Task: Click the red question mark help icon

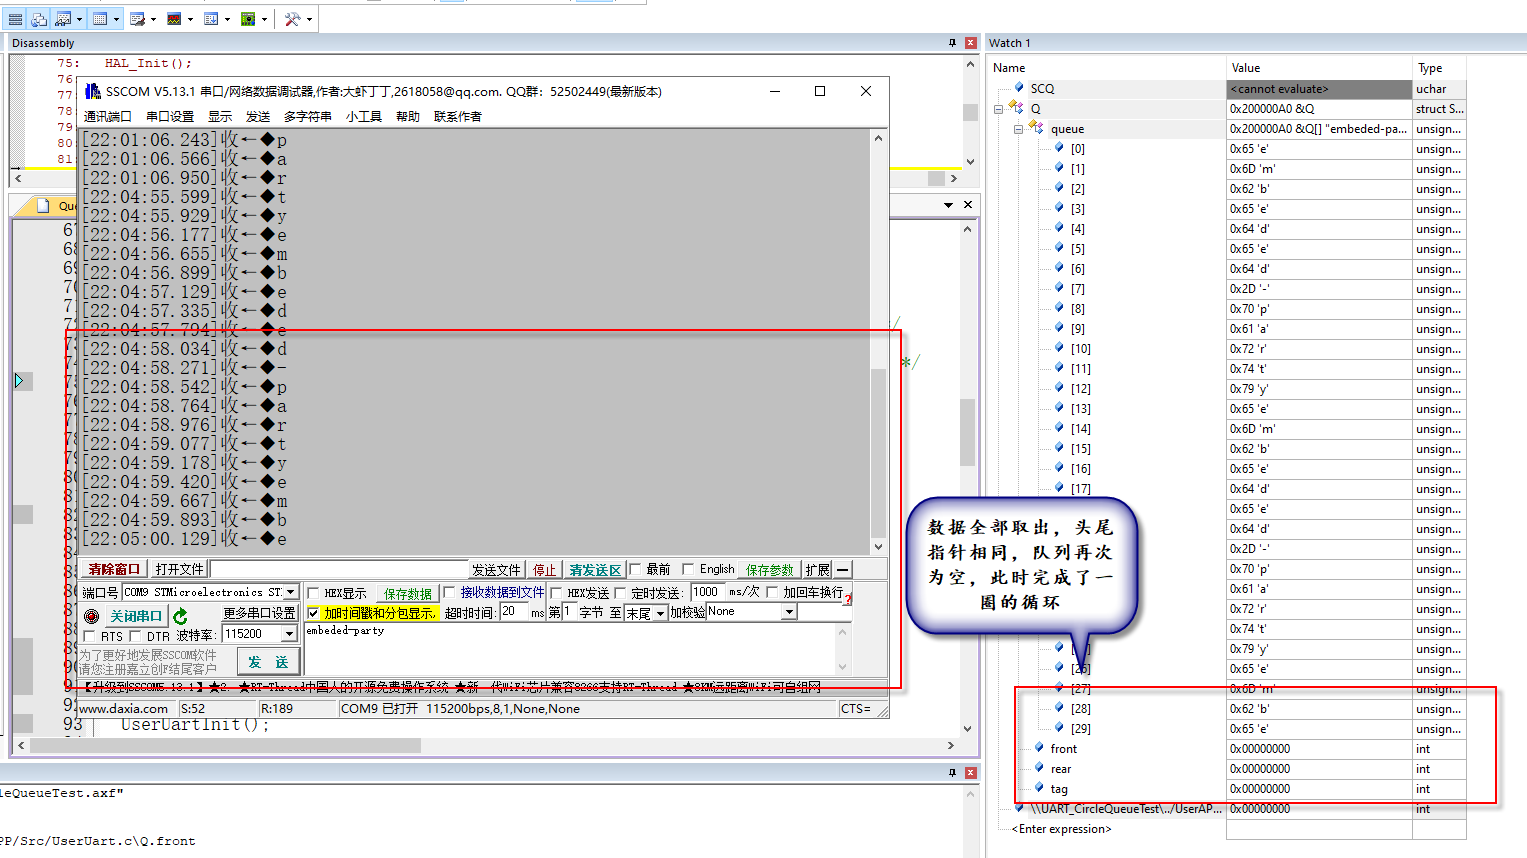Action: click(x=848, y=599)
